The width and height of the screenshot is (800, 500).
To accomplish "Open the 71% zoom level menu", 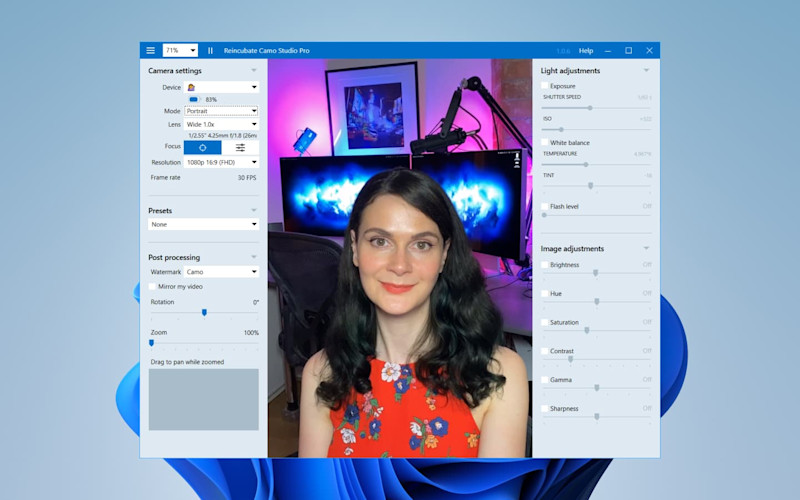I will click(181, 50).
